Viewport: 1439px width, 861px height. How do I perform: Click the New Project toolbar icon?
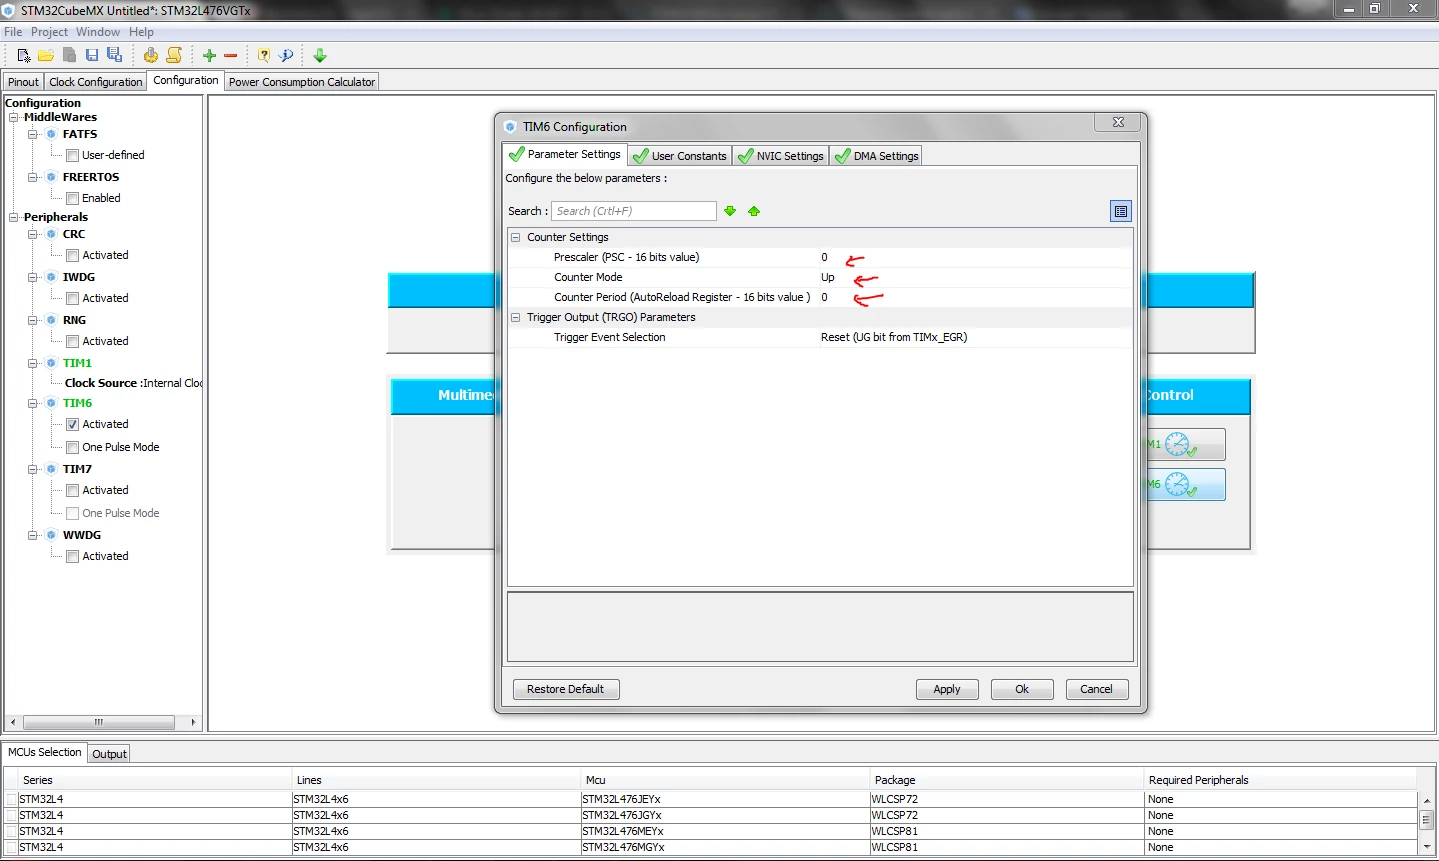pyautogui.click(x=24, y=55)
